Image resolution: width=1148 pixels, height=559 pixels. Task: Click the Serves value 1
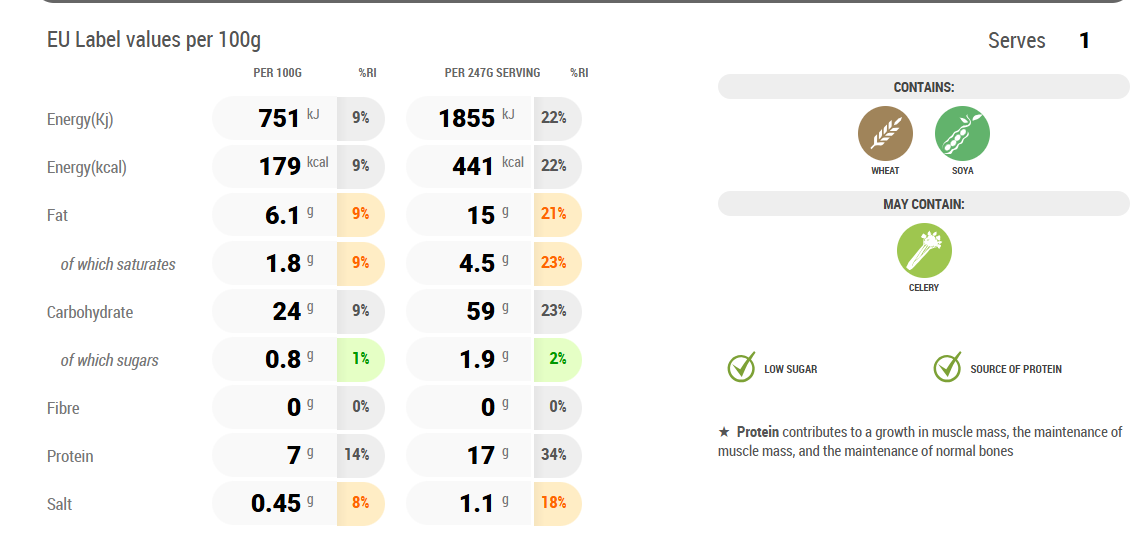click(1084, 41)
